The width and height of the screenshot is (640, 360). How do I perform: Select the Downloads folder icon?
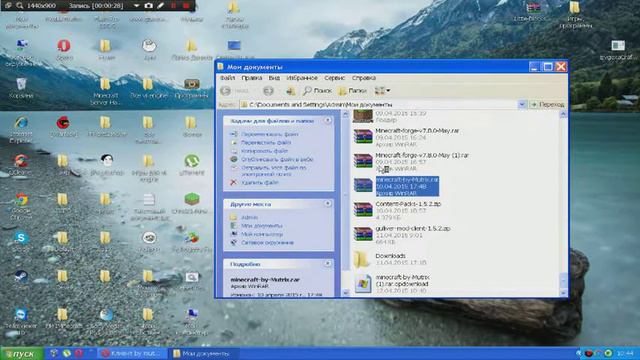pos(362,259)
